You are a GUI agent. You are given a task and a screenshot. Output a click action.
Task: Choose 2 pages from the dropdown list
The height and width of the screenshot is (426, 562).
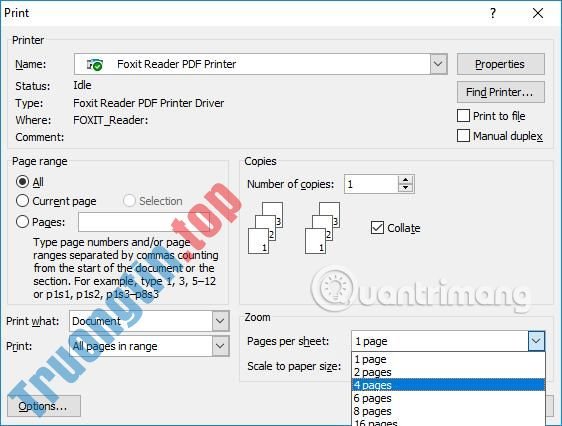[x=448, y=372]
